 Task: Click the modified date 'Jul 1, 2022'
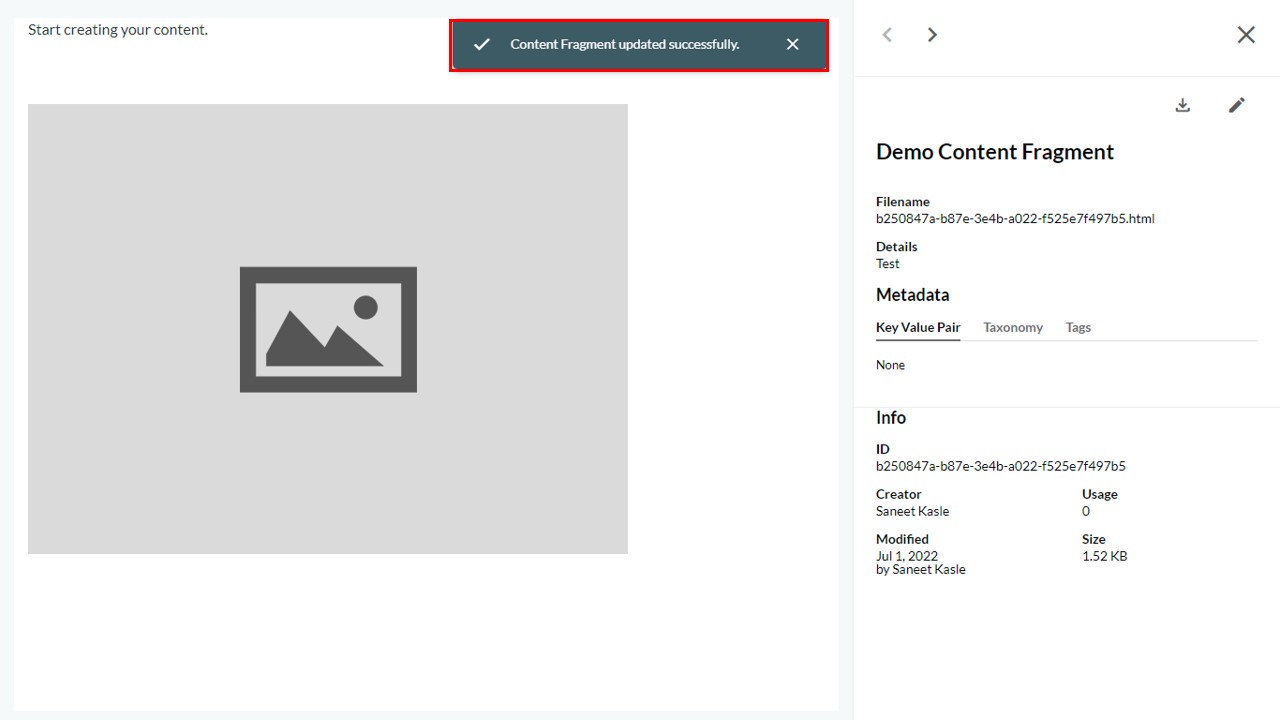(x=907, y=556)
